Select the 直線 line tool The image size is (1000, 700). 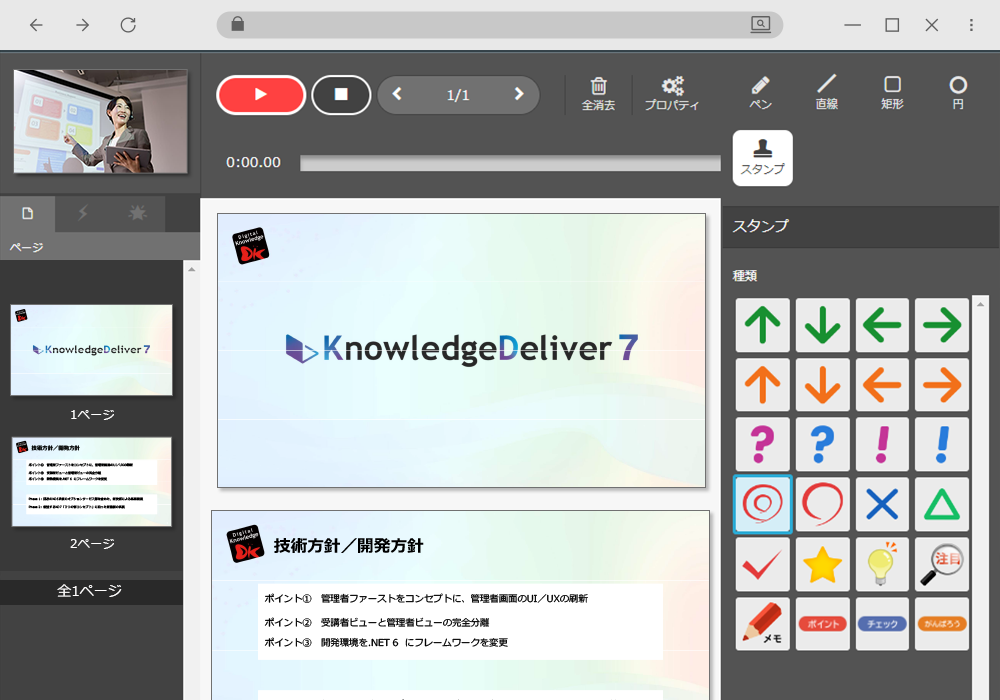[827, 93]
